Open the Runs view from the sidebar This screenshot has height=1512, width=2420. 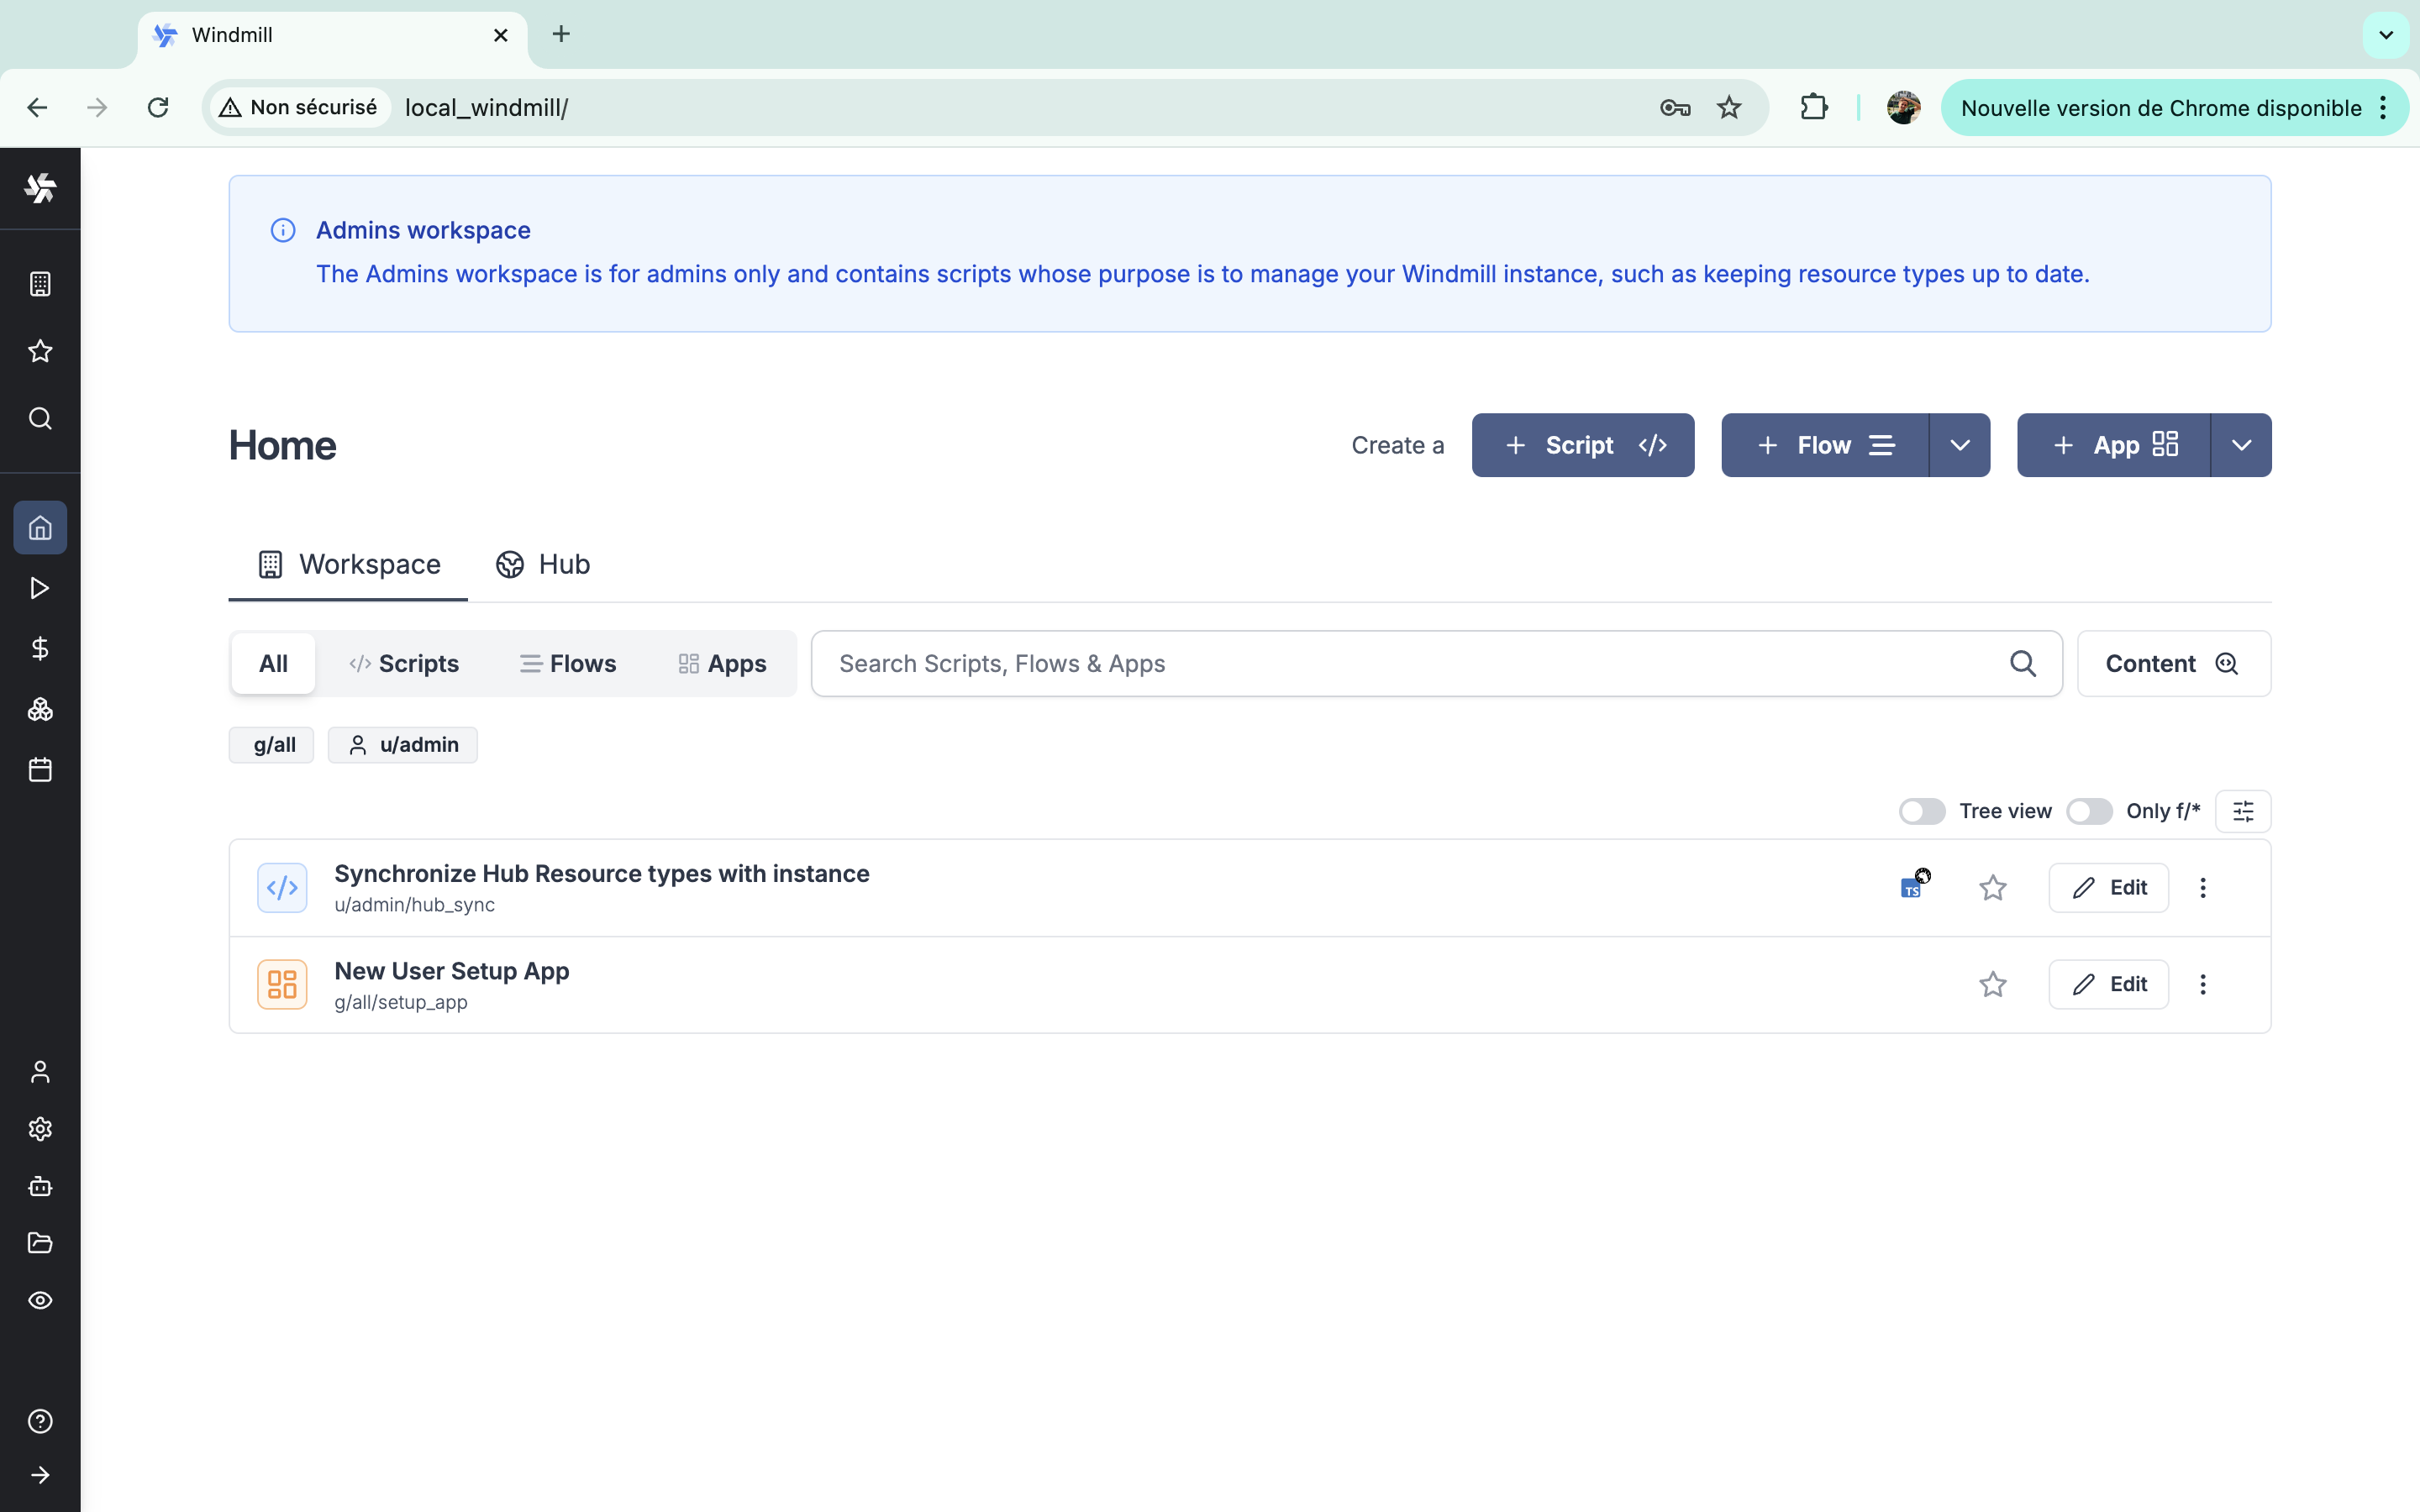40,588
